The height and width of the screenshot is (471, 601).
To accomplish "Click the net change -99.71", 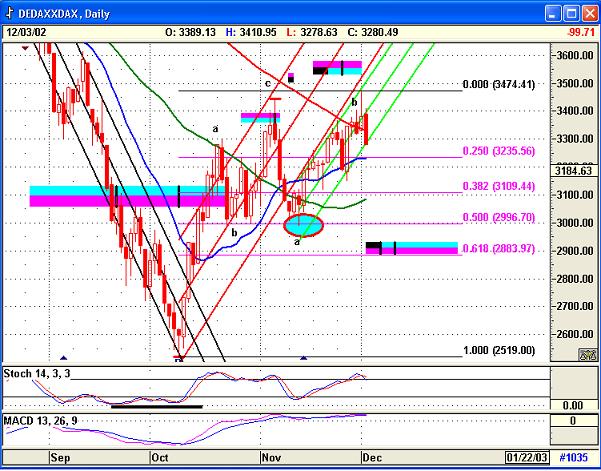I will click(x=581, y=32).
